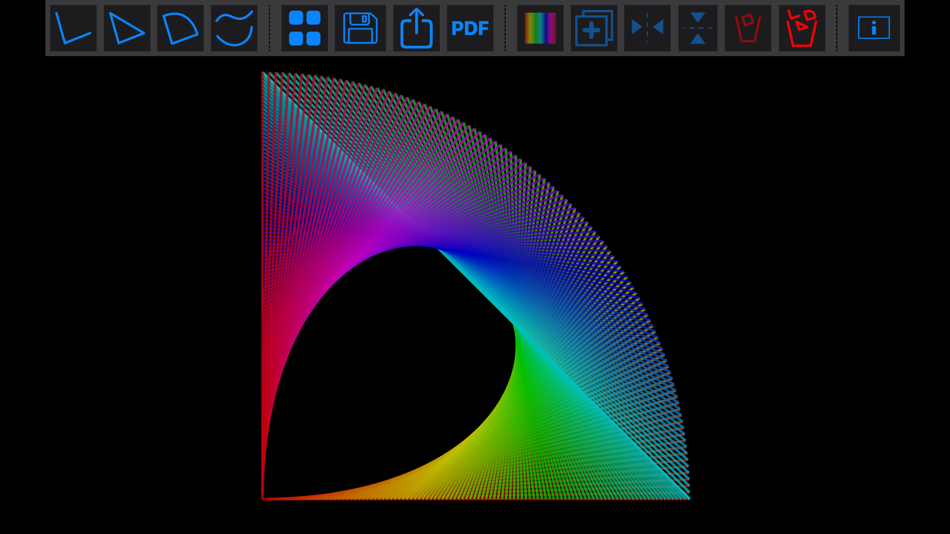
Task: Flip the shape vertically
Action: coord(698,28)
